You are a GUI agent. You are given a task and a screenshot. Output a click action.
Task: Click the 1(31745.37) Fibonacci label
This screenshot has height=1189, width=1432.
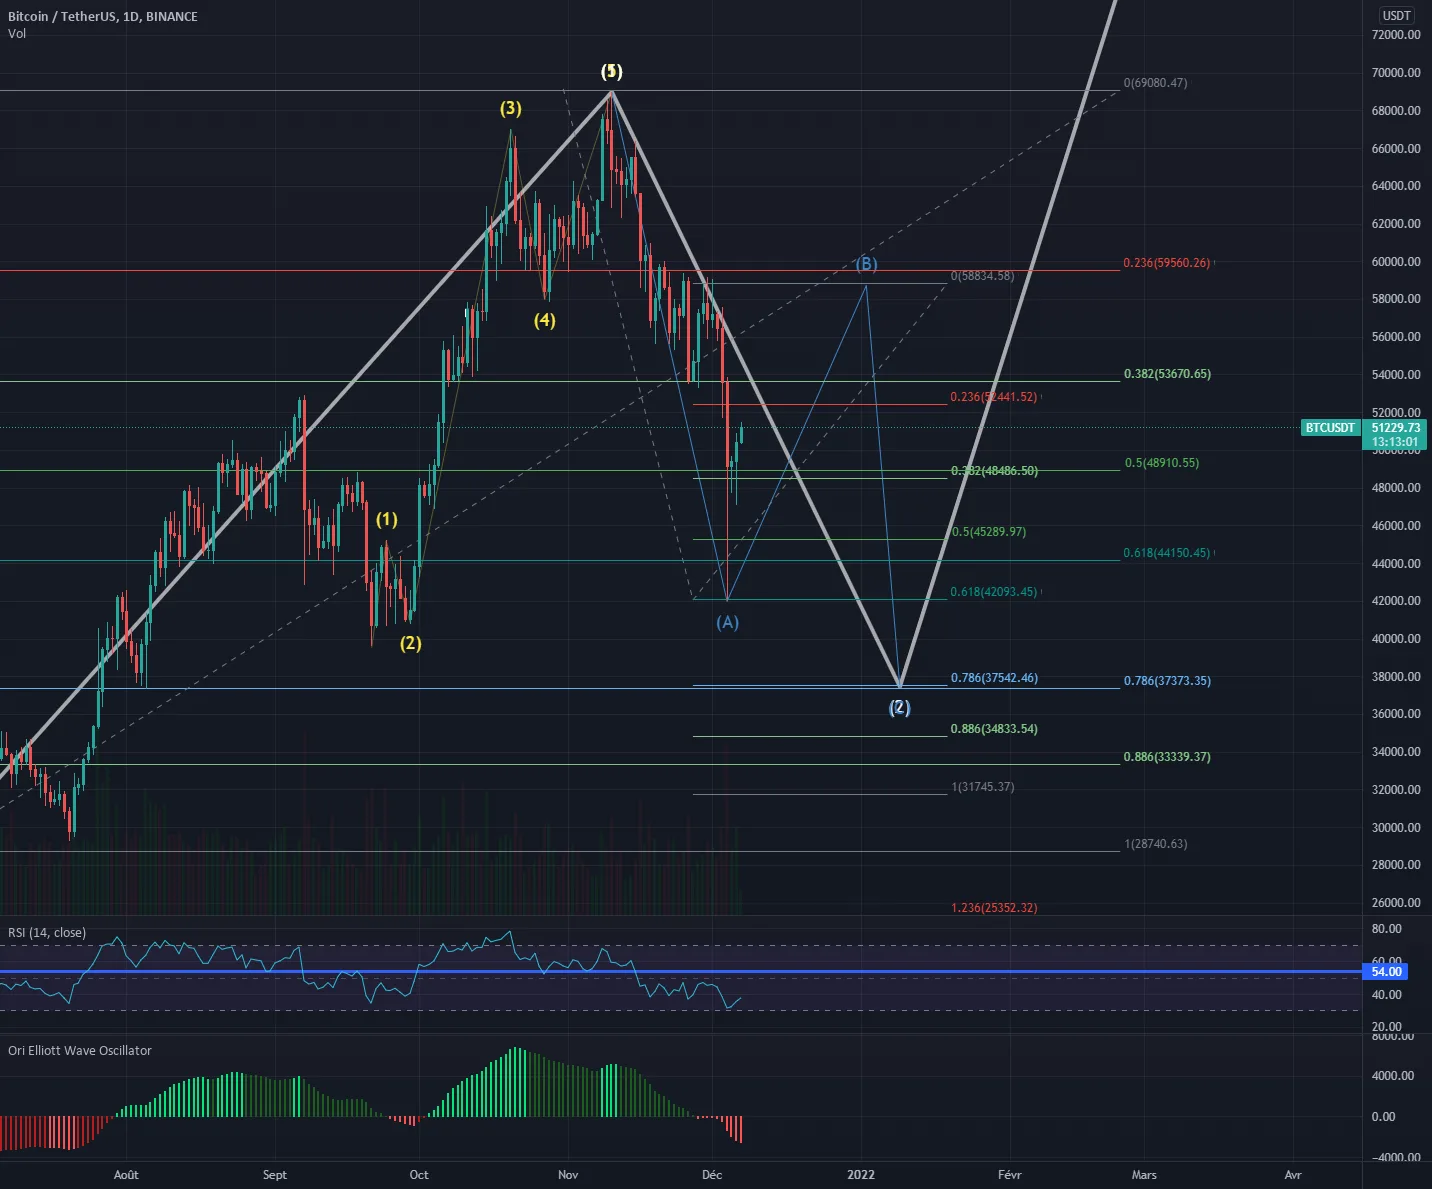(983, 787)
